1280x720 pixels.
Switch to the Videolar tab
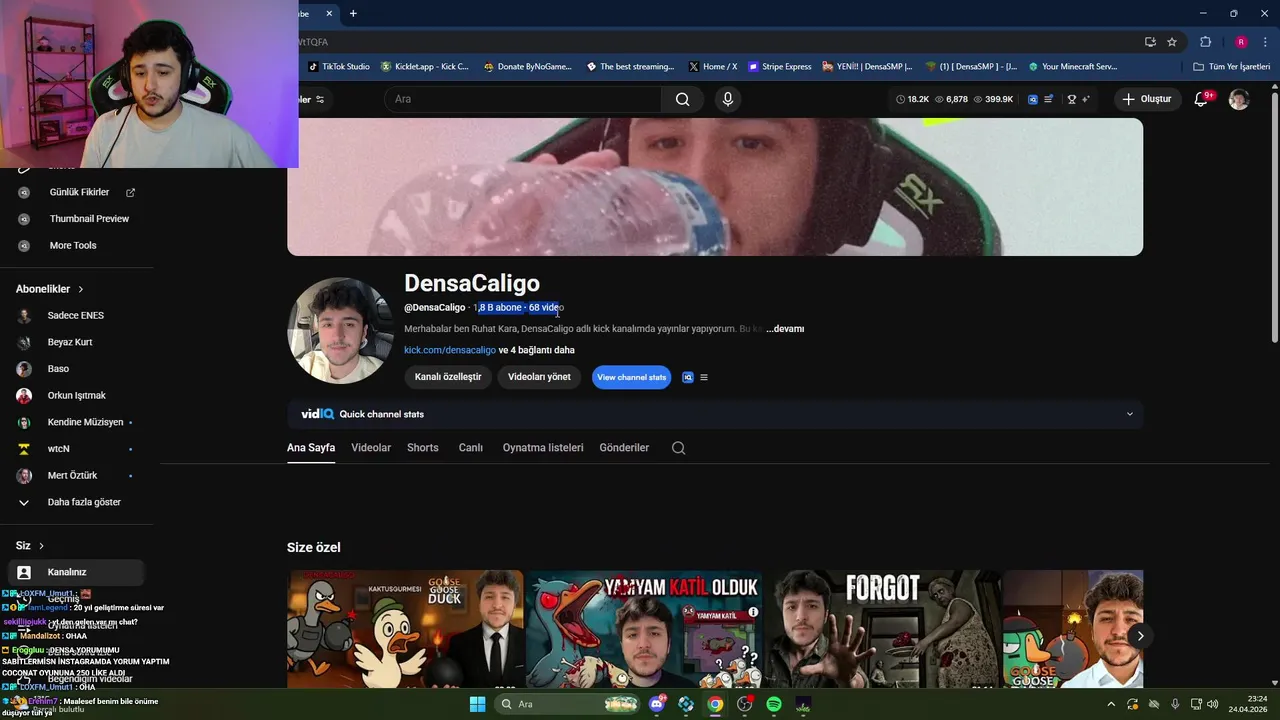coord(371,448)
